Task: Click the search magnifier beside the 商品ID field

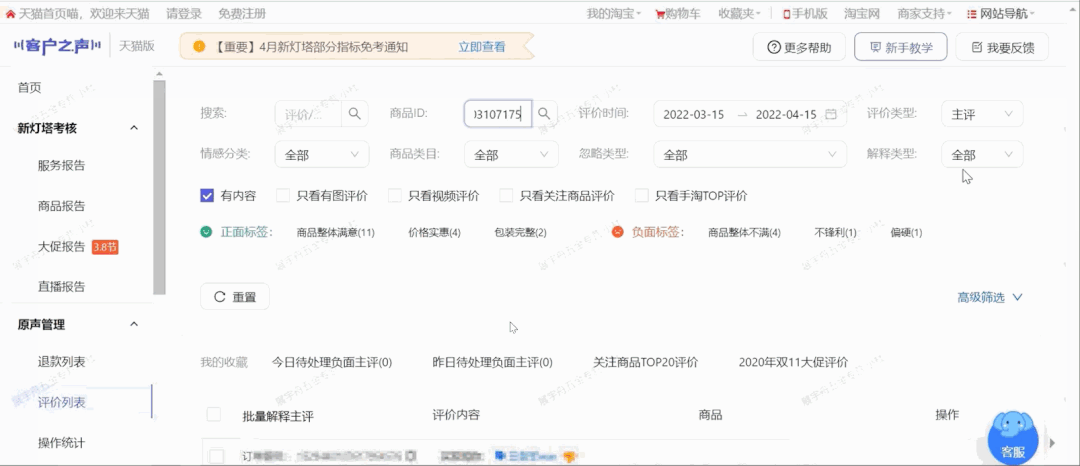Action: click(544, 114)
